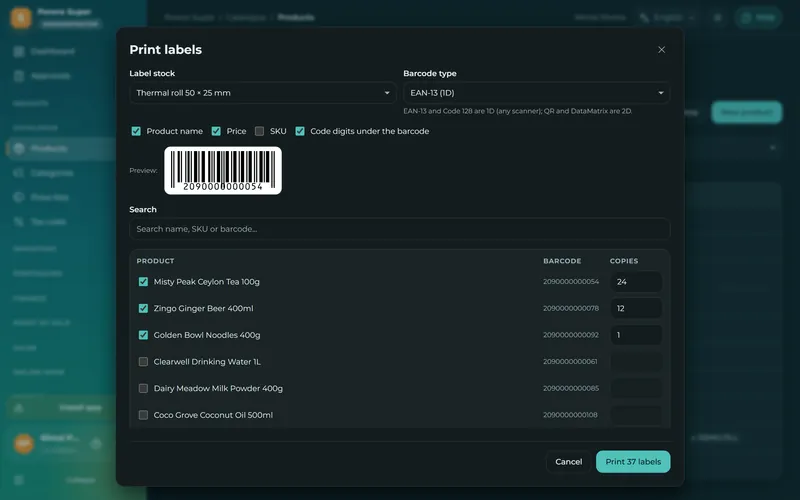
Task: Select Clearwell Drinking Water 1L checkbox
Action: tap(143, 362)
